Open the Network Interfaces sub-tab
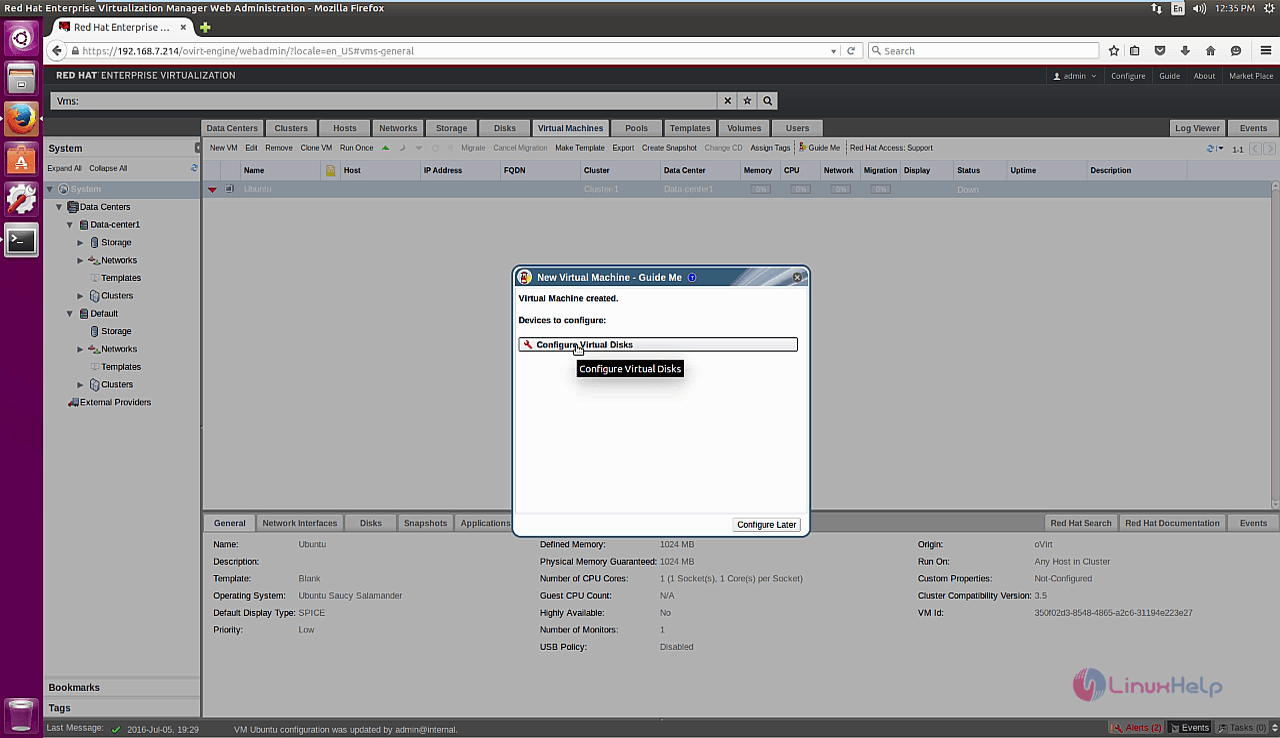1280x738 pixels. click(x=300, y=523)
